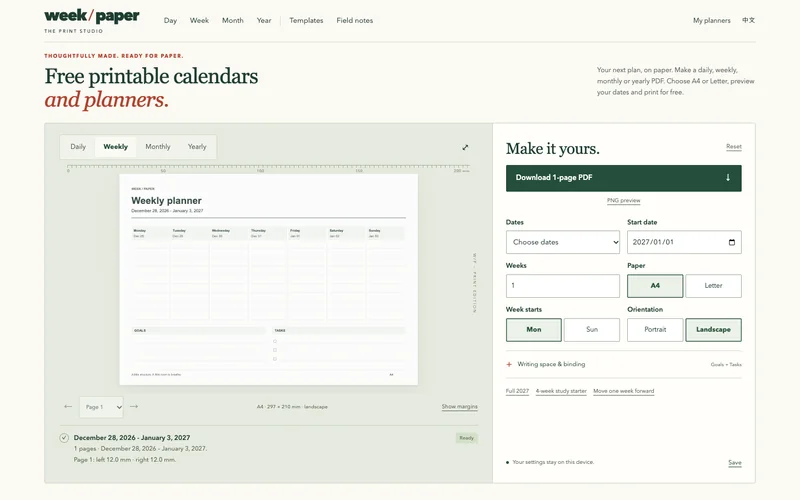Click the plus icon beside Writing space

(x=509, y=364)
